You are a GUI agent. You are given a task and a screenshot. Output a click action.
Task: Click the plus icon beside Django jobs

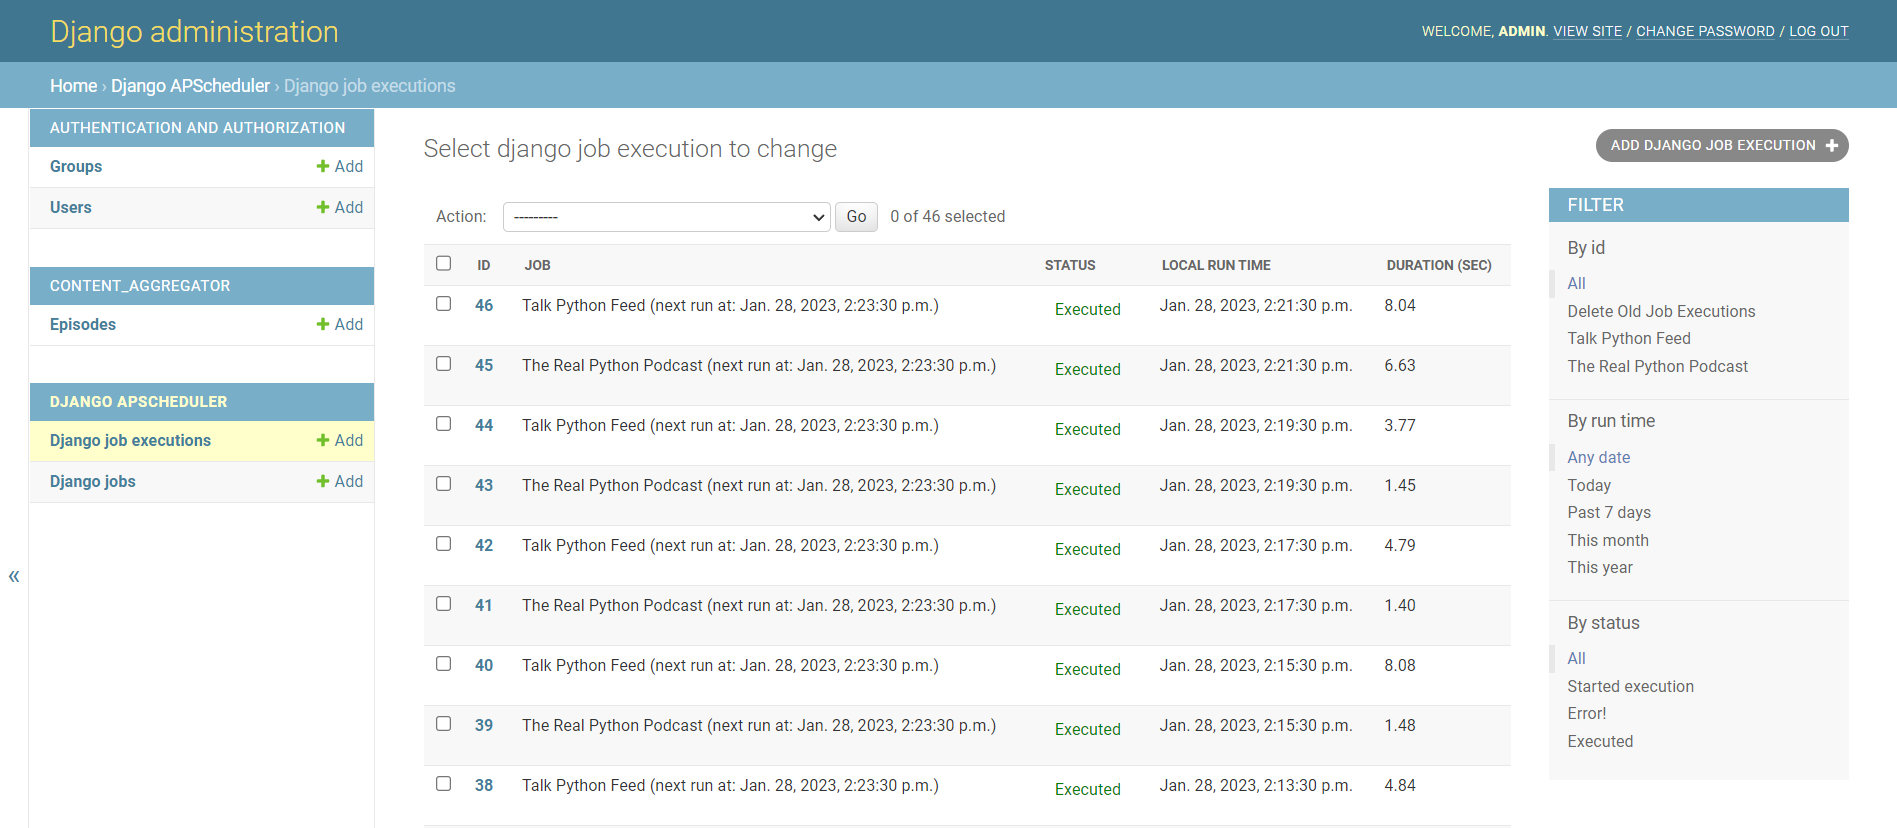click(323, 481)
